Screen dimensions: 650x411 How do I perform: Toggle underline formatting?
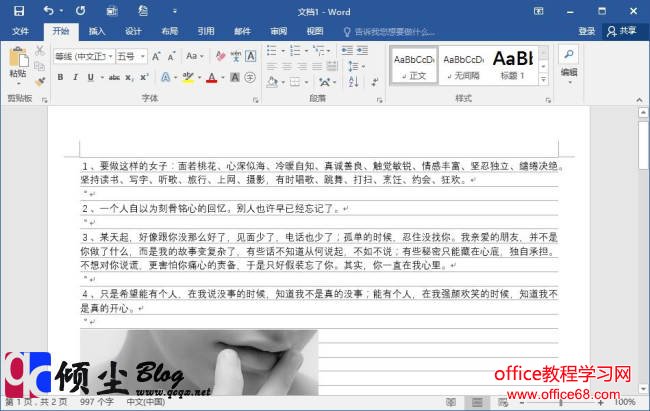tap(90, 77)
